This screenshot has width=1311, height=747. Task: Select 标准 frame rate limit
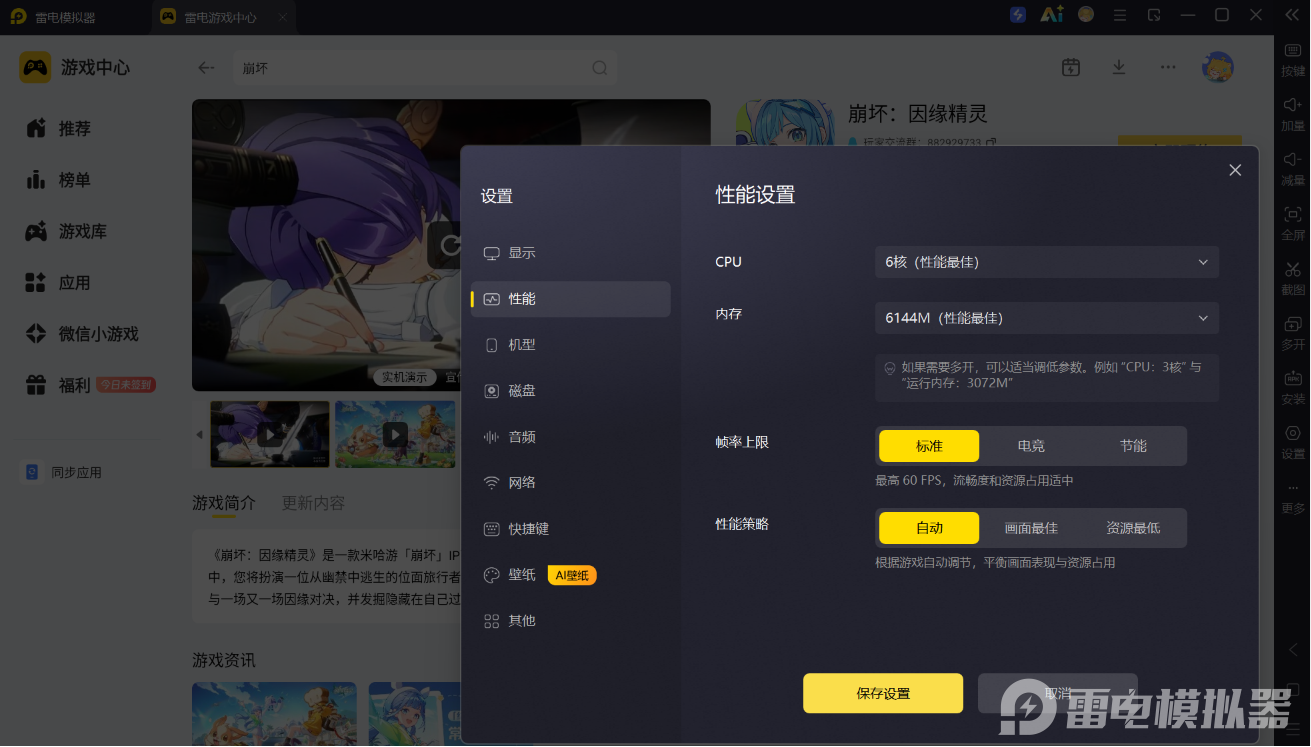coord(930,446)
